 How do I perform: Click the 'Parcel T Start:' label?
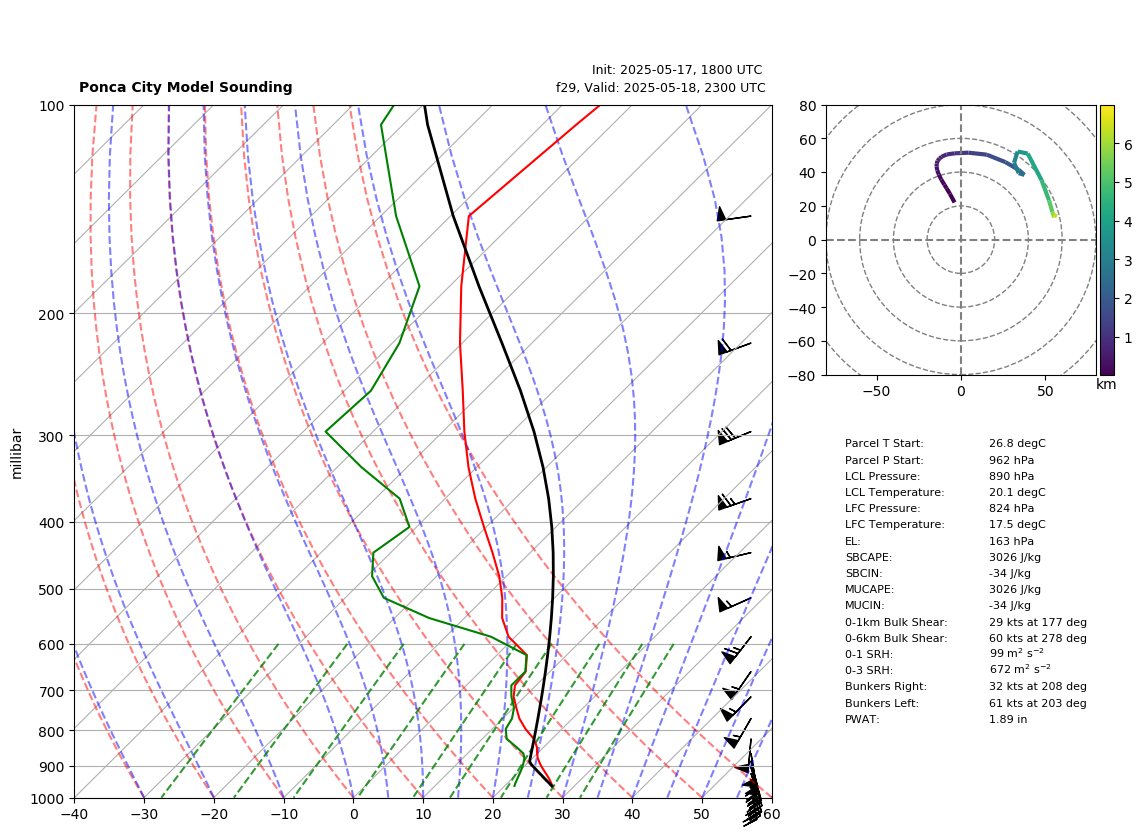(884, 443)
